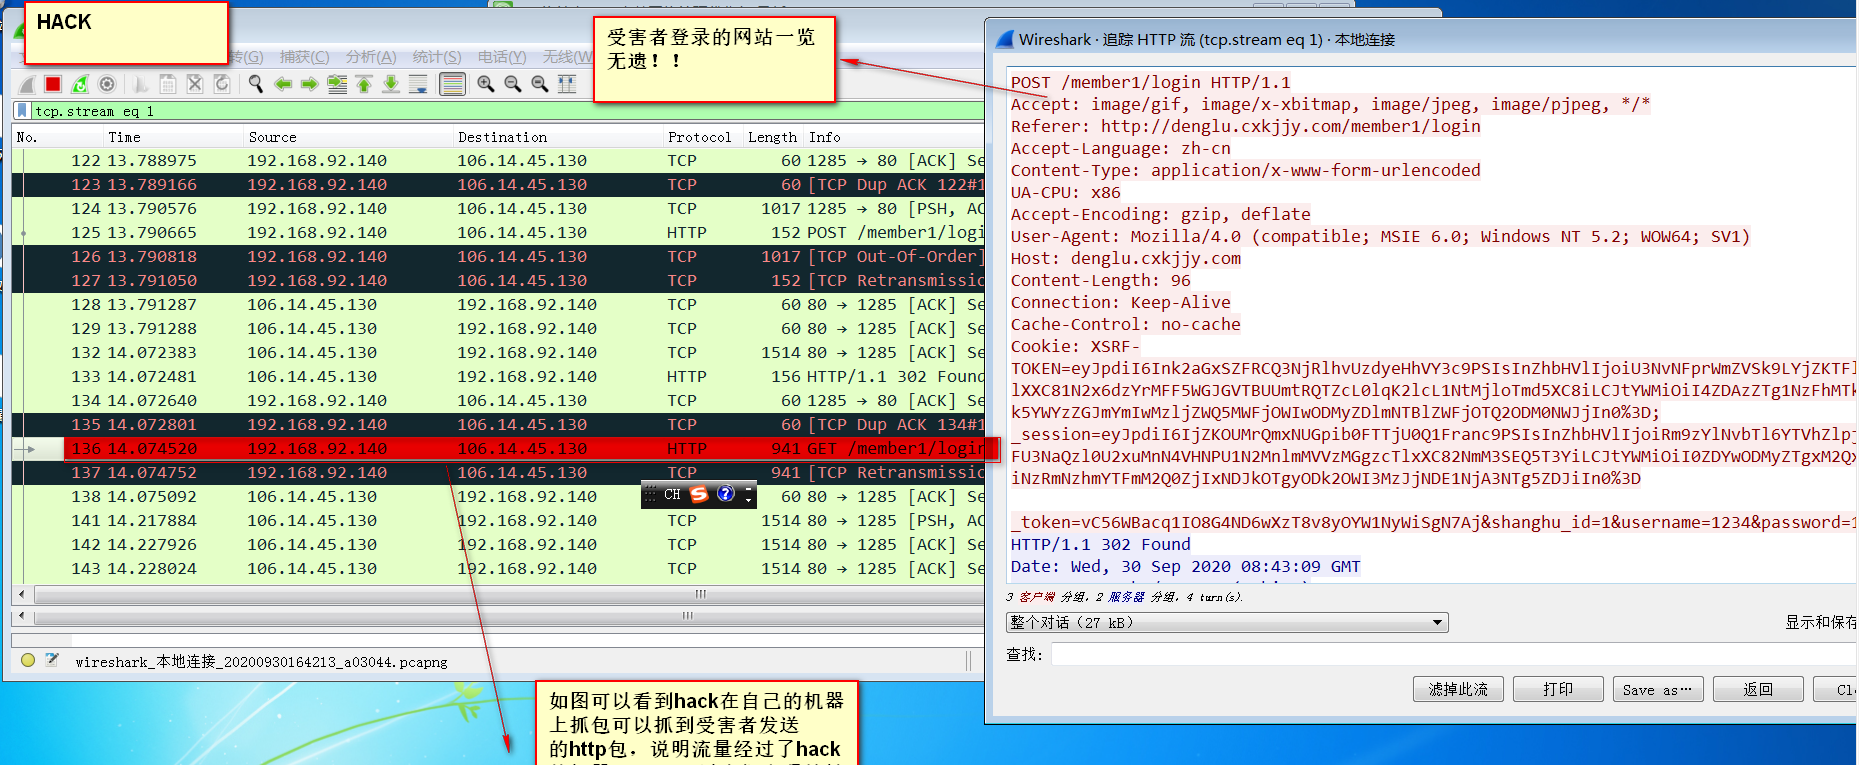The height and width of the screenshot is (765, 1859).
Task: Sort by the Protocol column header
Action: (x=702, y=137)
